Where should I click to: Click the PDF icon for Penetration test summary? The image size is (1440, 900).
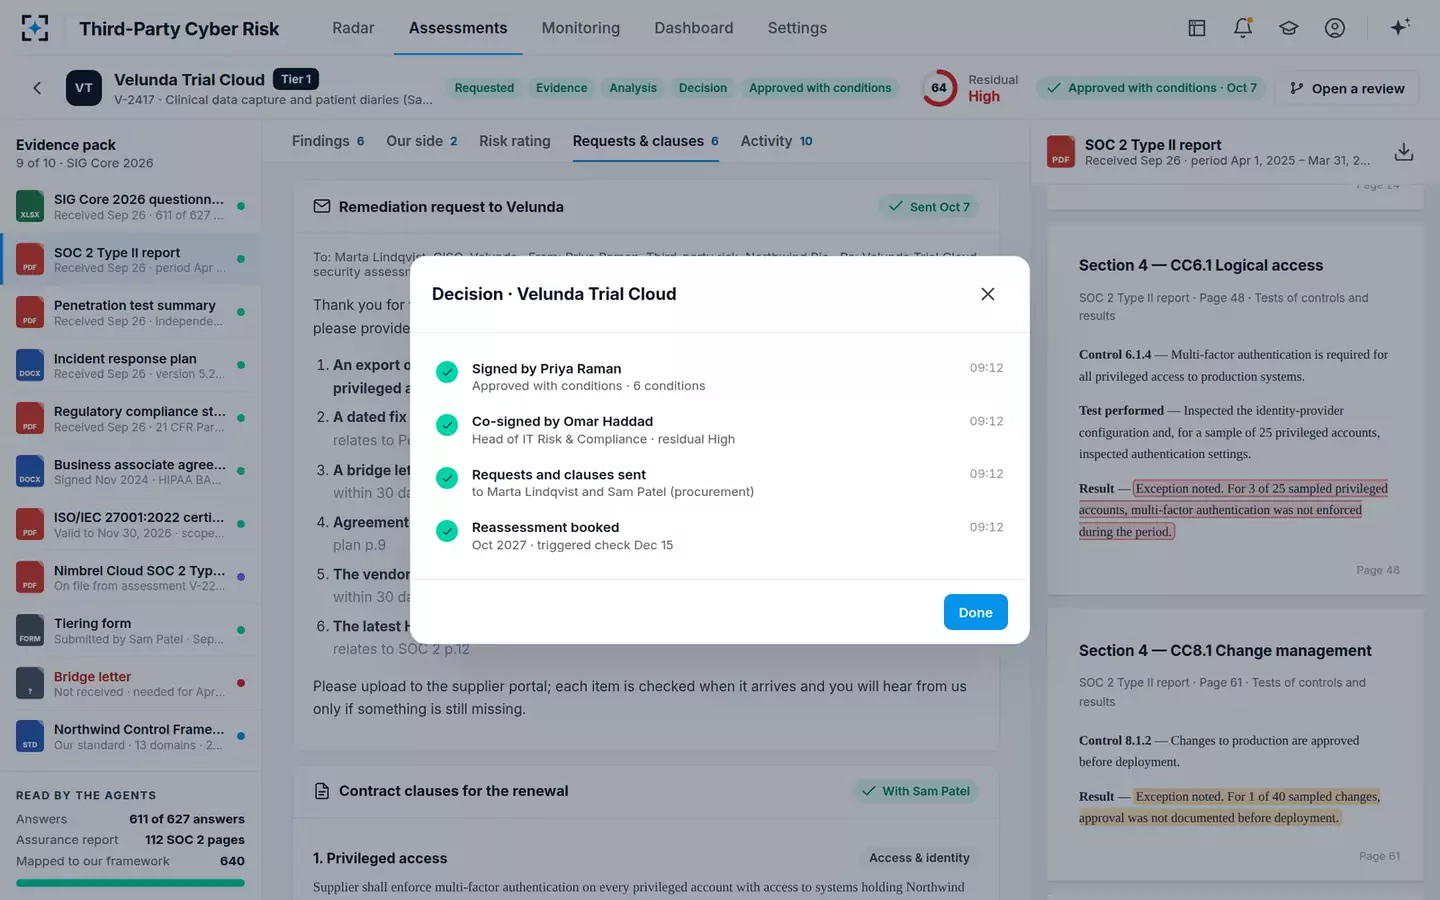point(30,312)
